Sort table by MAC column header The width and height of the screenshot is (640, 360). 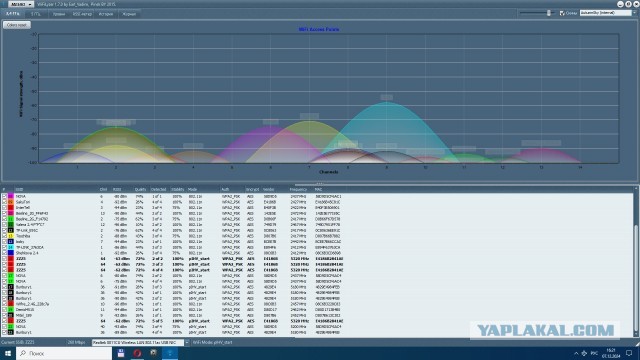pos(318,189)
